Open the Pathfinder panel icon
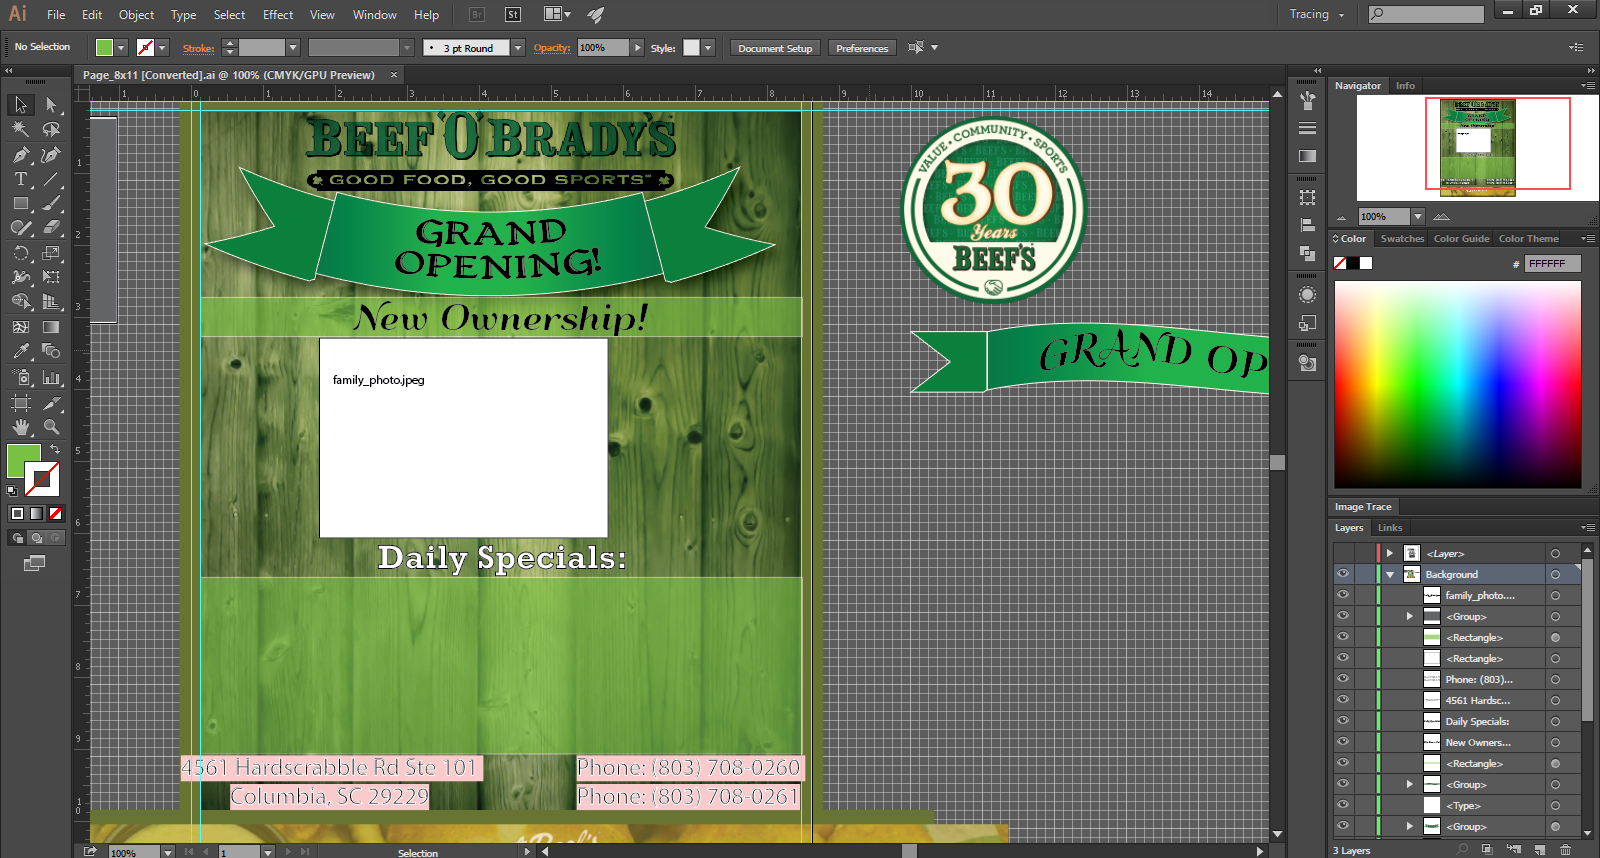Viewport: 1600px width, 858px height. tap(1307, 254)
